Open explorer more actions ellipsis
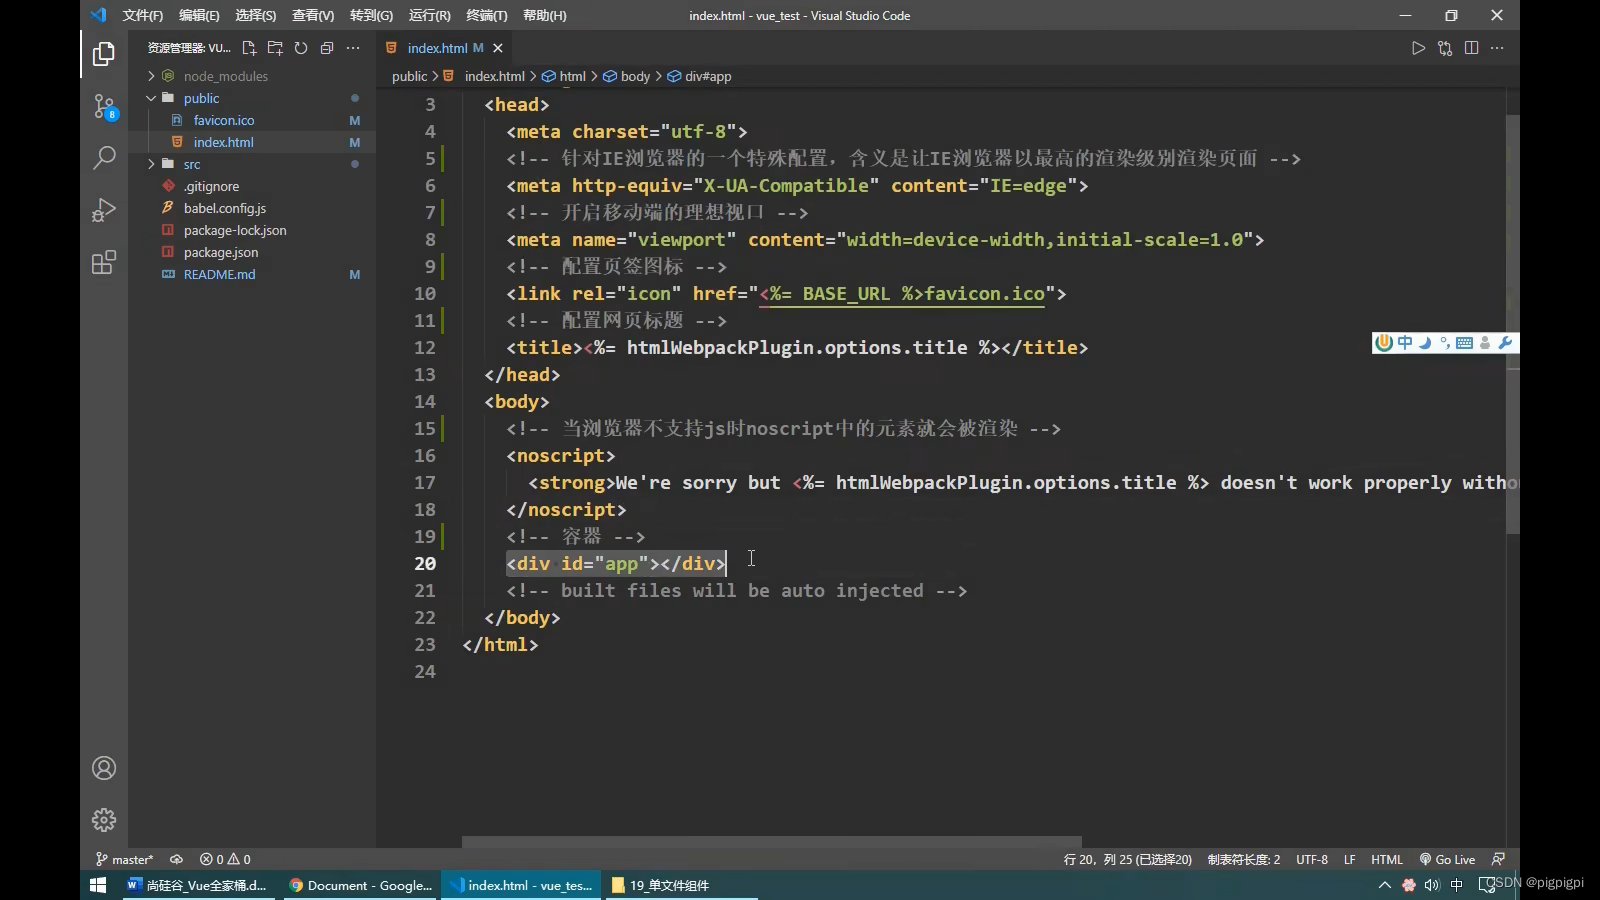The image size is (1600, 900). pyautogui.click(x=353, y=48)
